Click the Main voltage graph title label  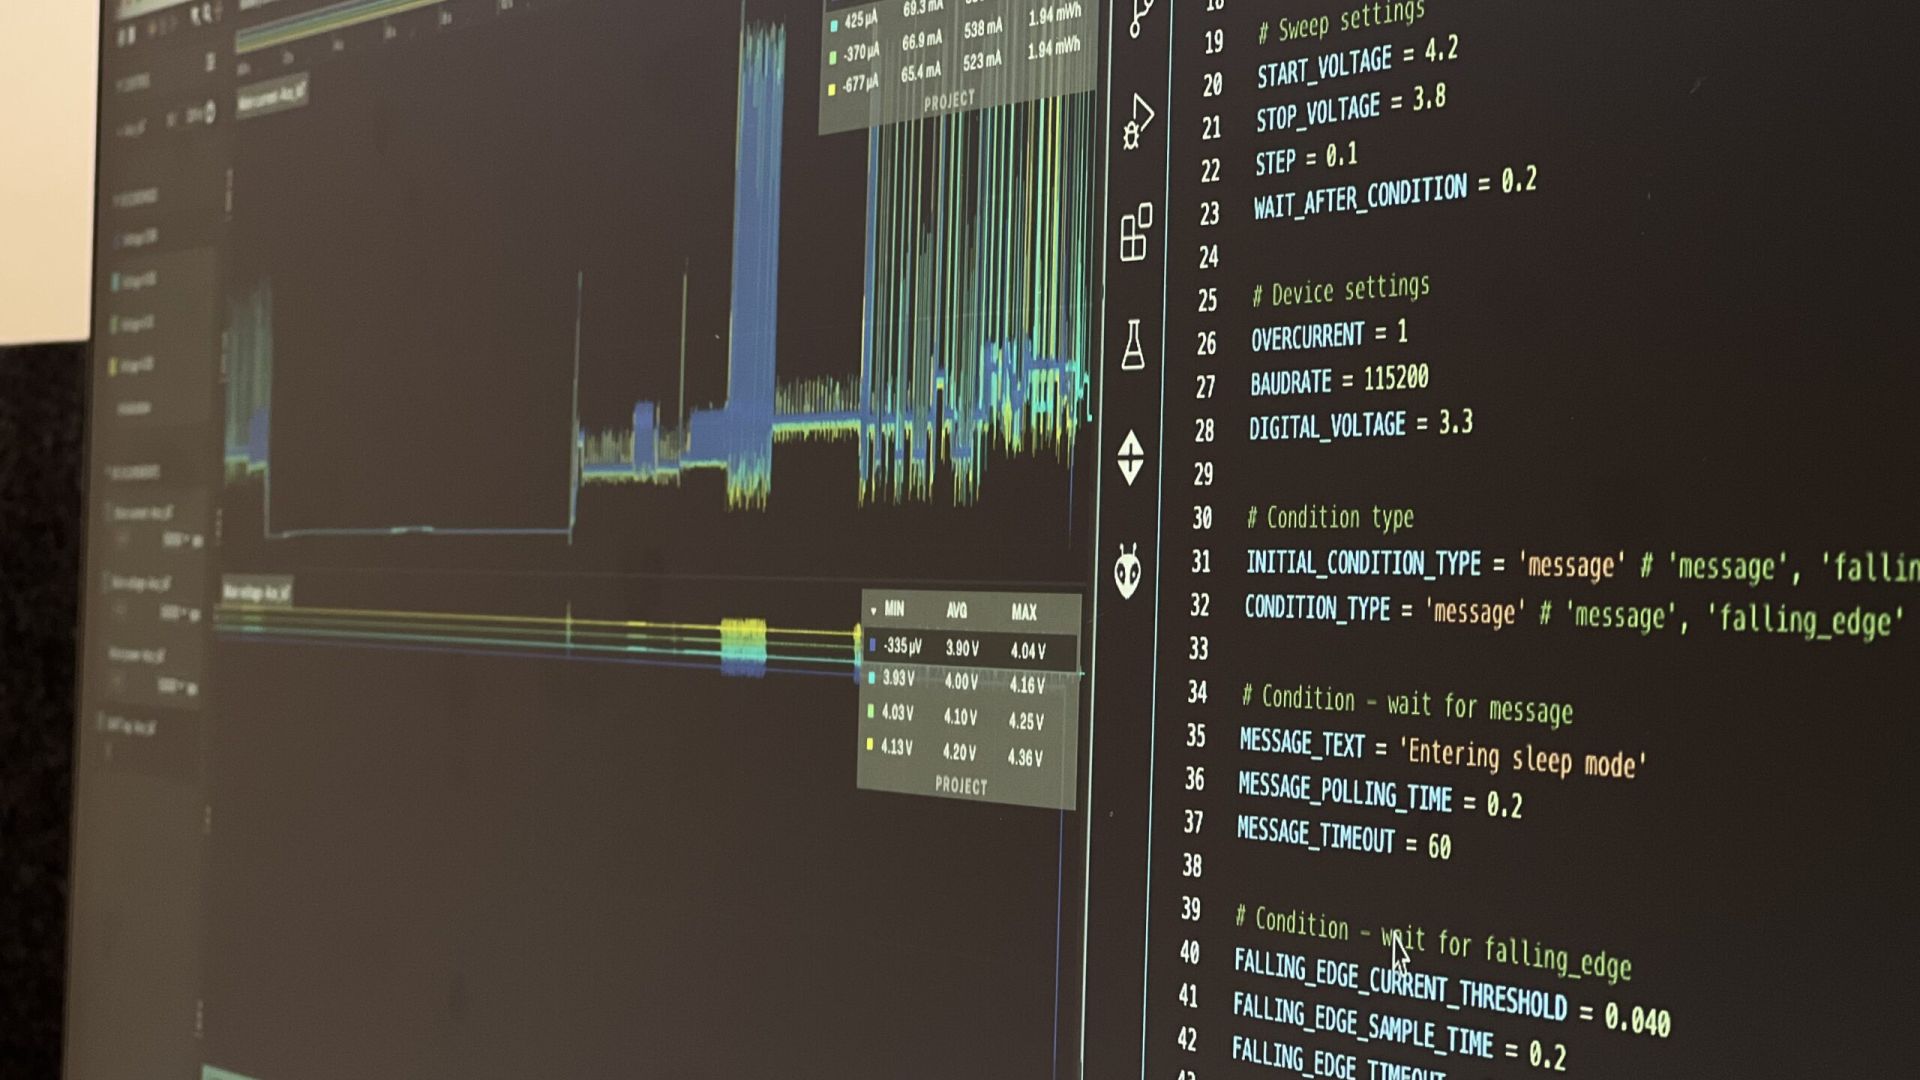[x=256, y=592]
